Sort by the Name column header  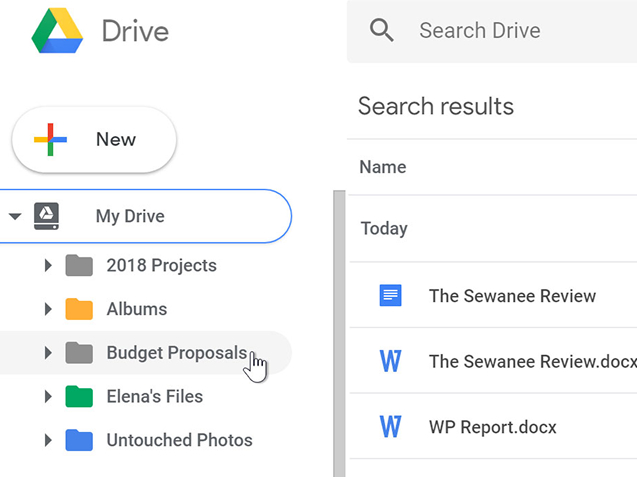[383, 167]
